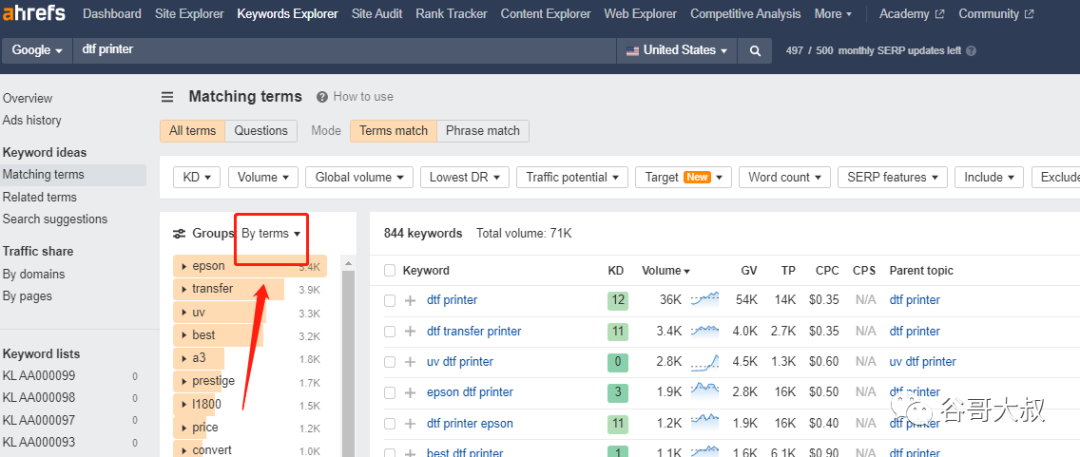Toggle the hamburger sidebar menu icon
Viewport: 1080px width, 457px height.
point(167,97)
